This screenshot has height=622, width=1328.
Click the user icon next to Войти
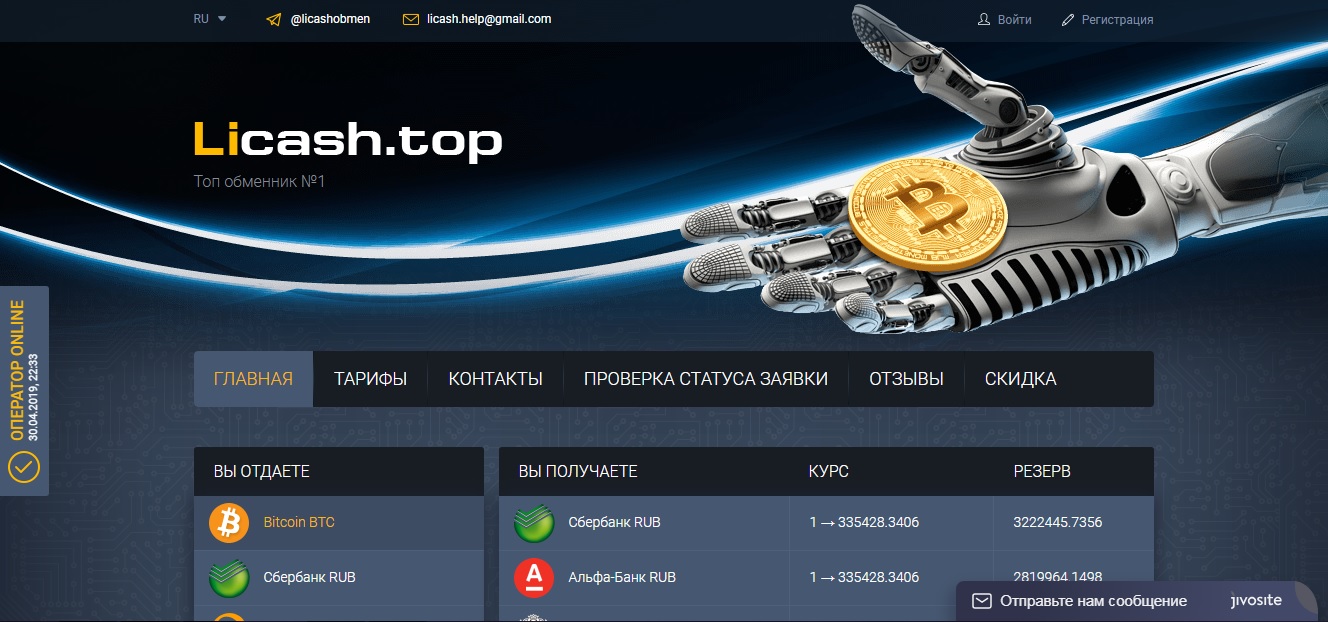click(983, 19)
